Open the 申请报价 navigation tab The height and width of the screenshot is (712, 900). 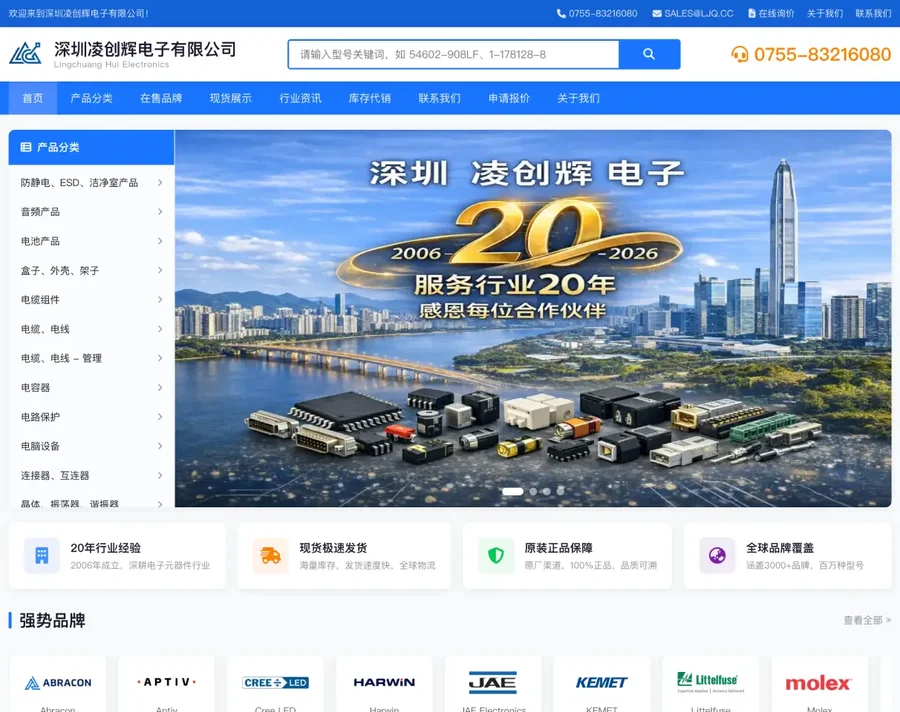coord(509,98)
